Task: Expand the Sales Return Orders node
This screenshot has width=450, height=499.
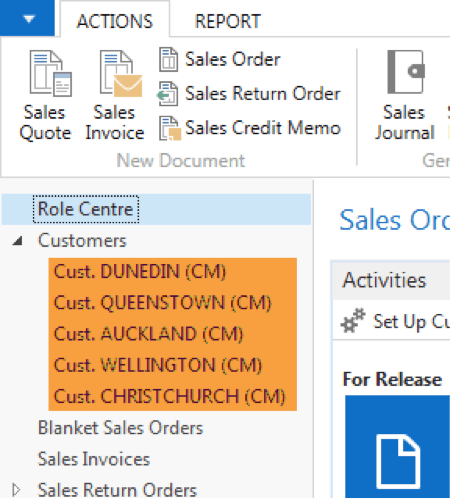Action: point(16,490)
